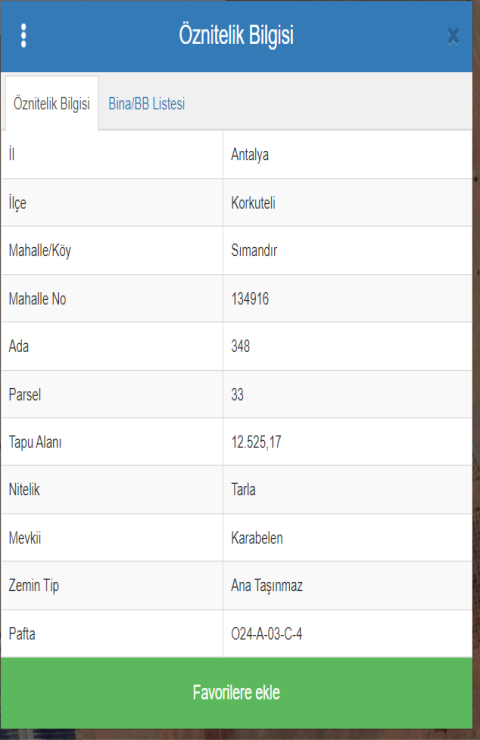This screenshot has width=480, height=740.
Task: Switch to the Bina/BB Listesi tab
Action: pyautogui.click(x=147, y=103)
